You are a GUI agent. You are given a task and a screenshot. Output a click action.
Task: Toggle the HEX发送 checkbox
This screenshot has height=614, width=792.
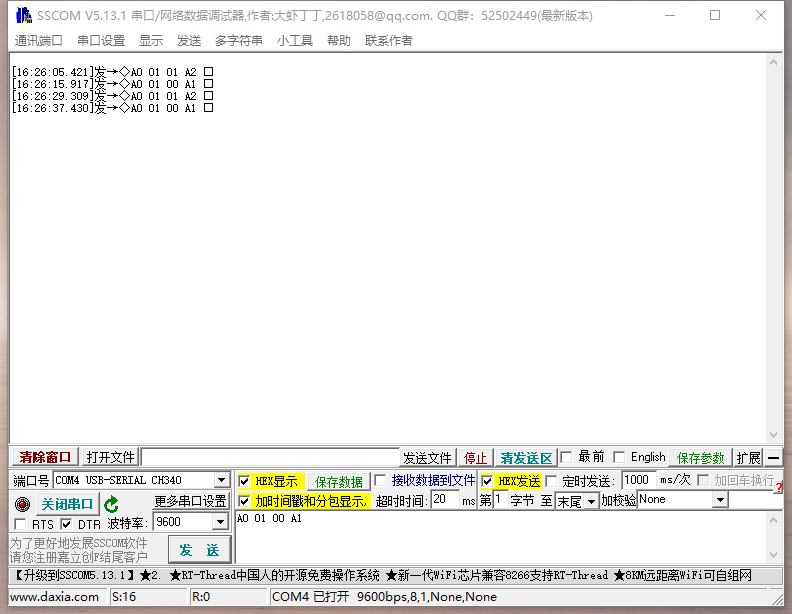pos(487,481)
